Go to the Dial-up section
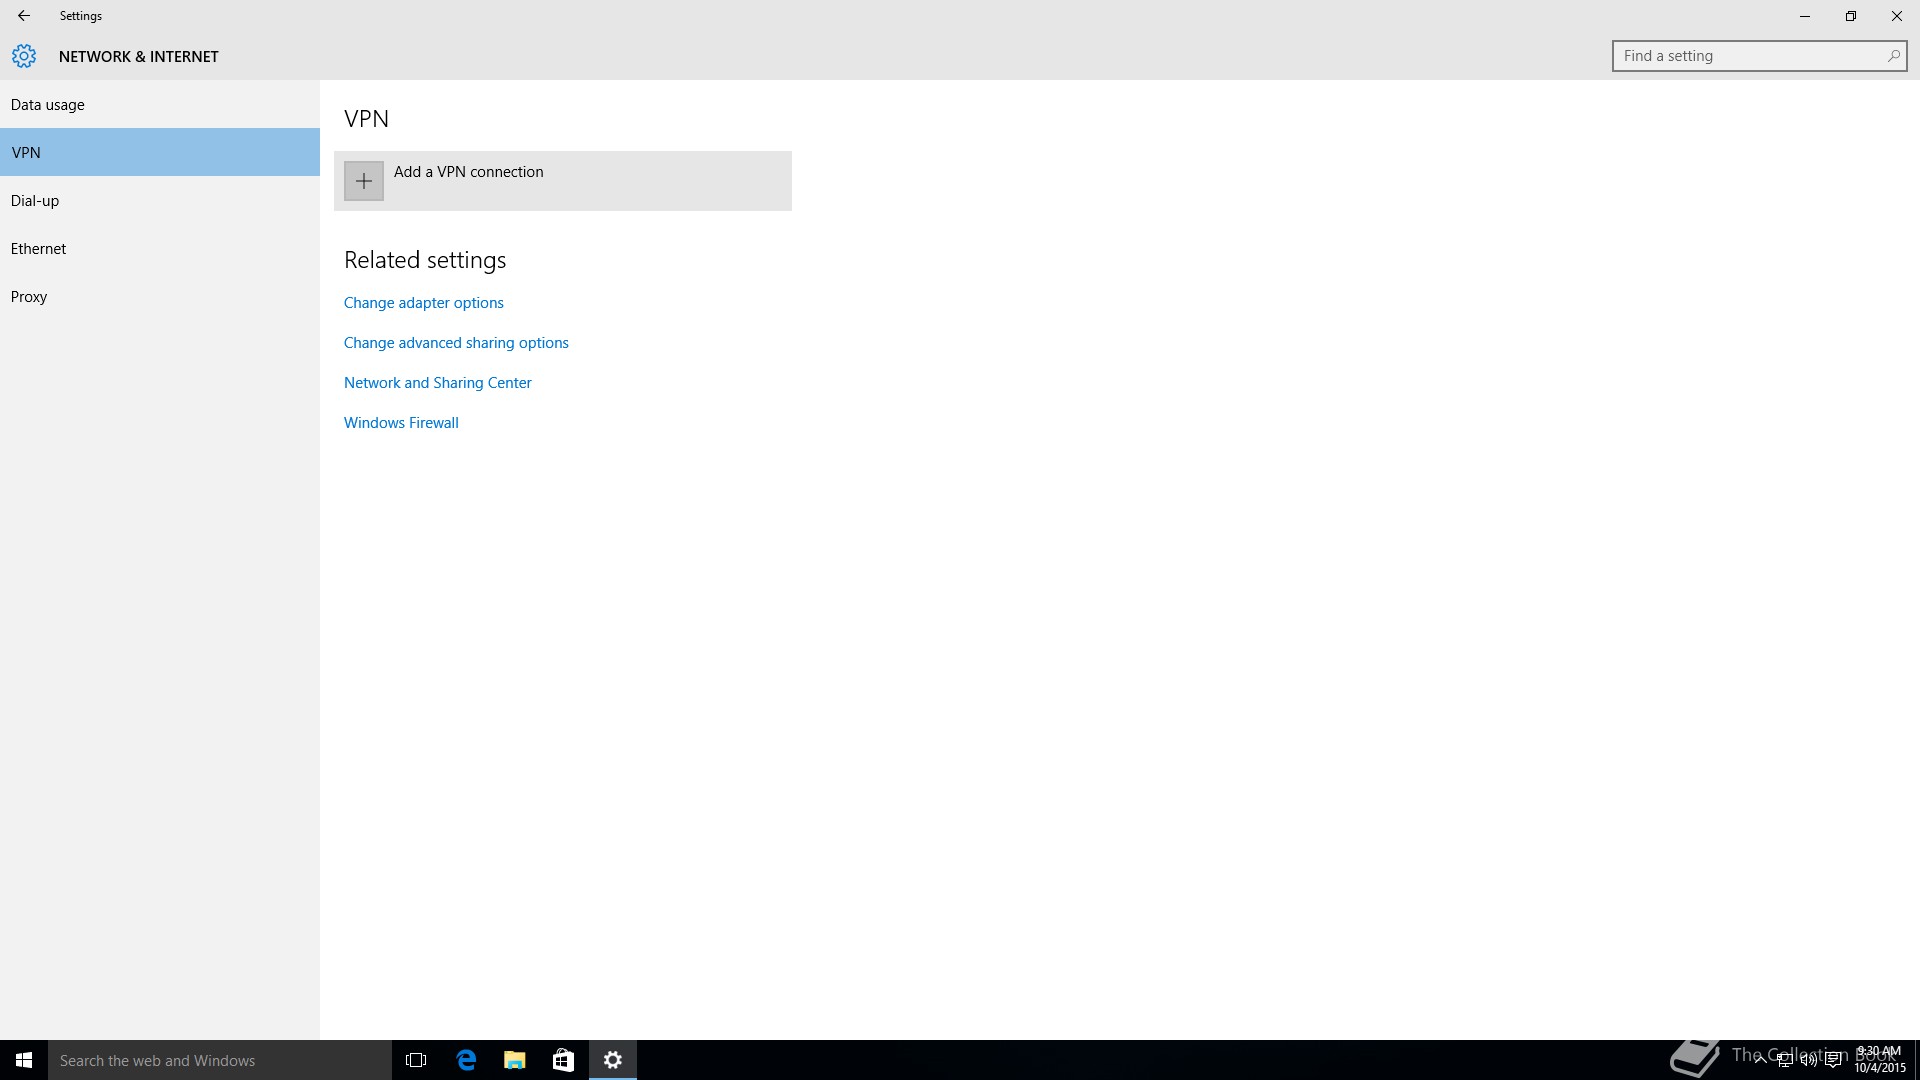This screenshot has width=1920, height=1080. 35,200
